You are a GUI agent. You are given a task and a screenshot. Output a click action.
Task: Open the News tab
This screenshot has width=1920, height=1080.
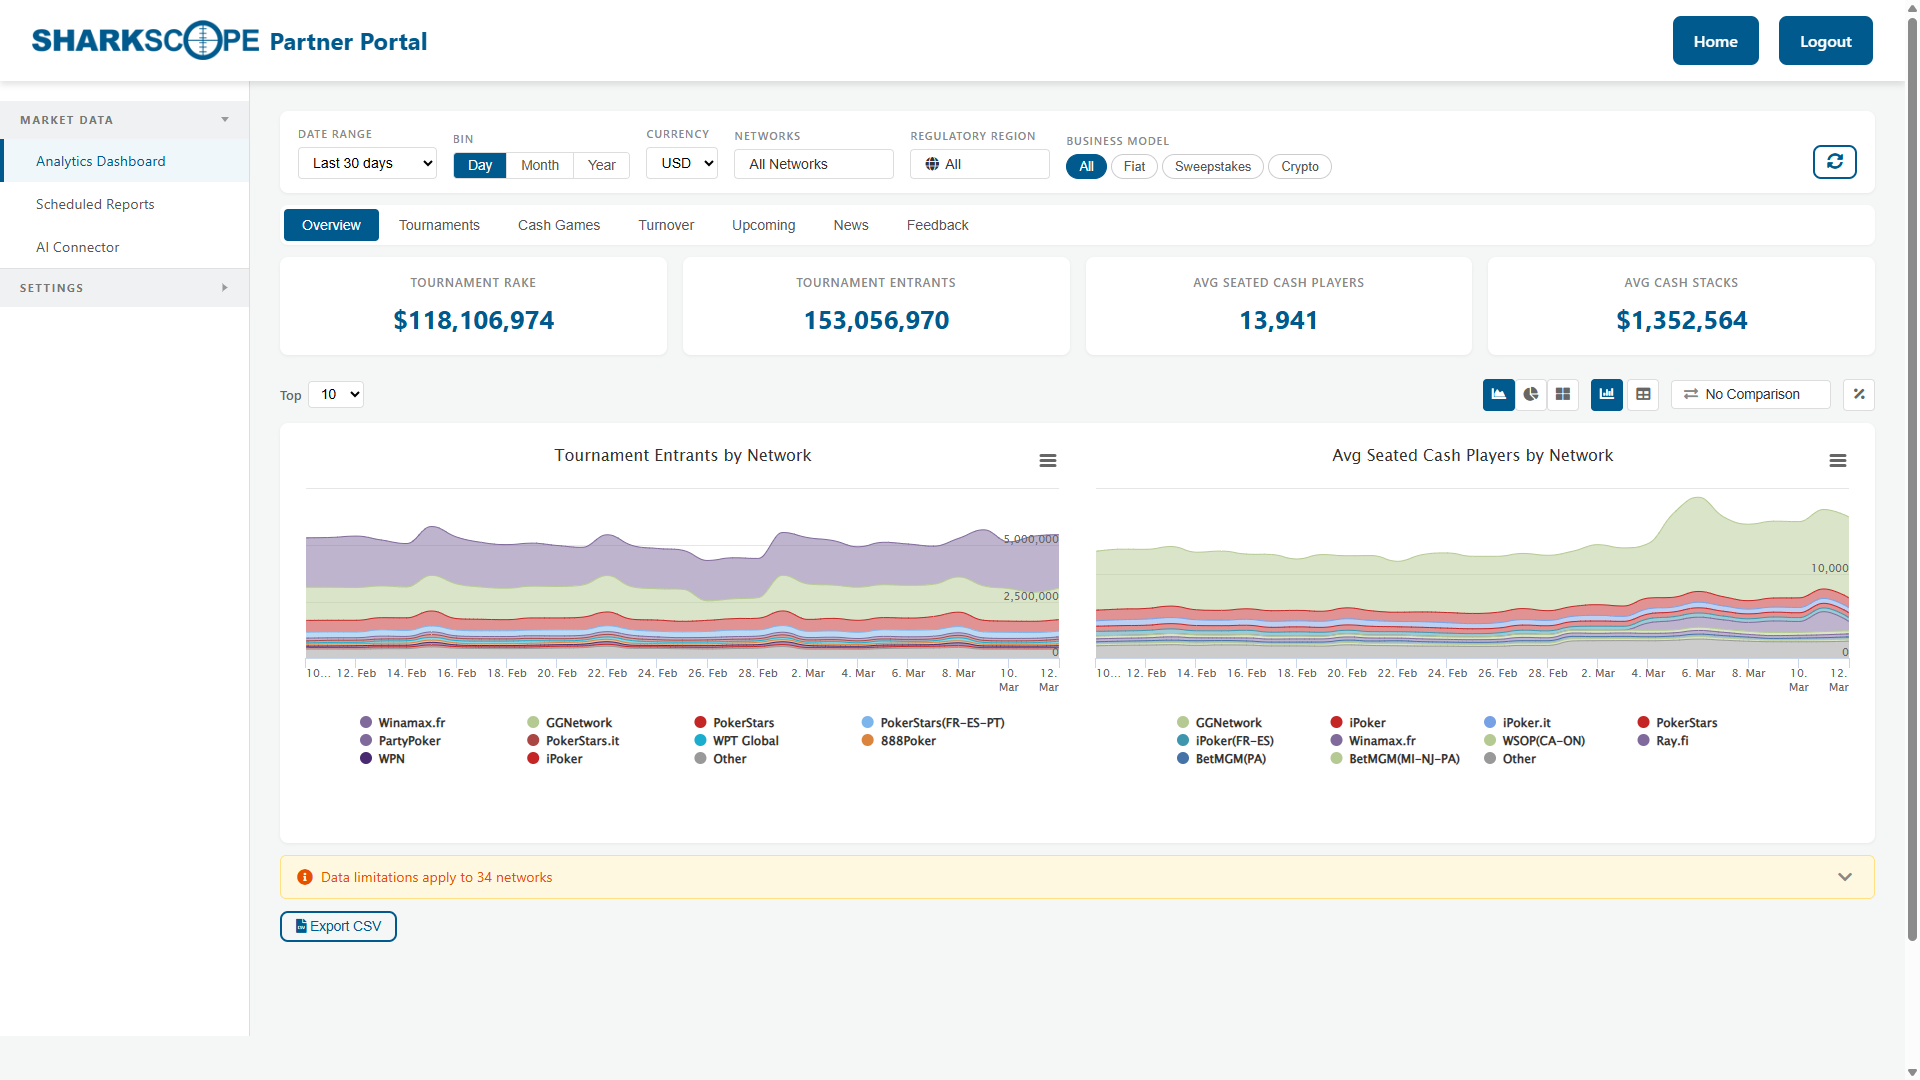(850, 225)
